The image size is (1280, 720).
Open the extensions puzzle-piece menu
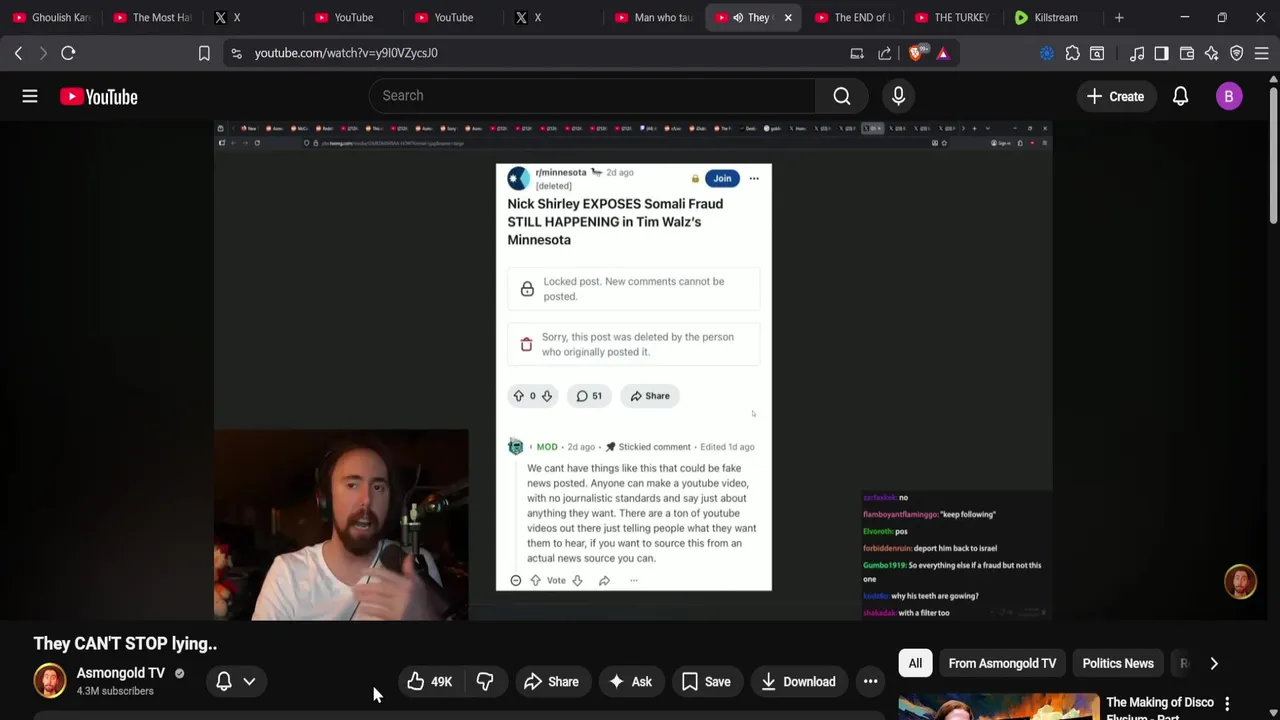click(x=1072, y=53)
